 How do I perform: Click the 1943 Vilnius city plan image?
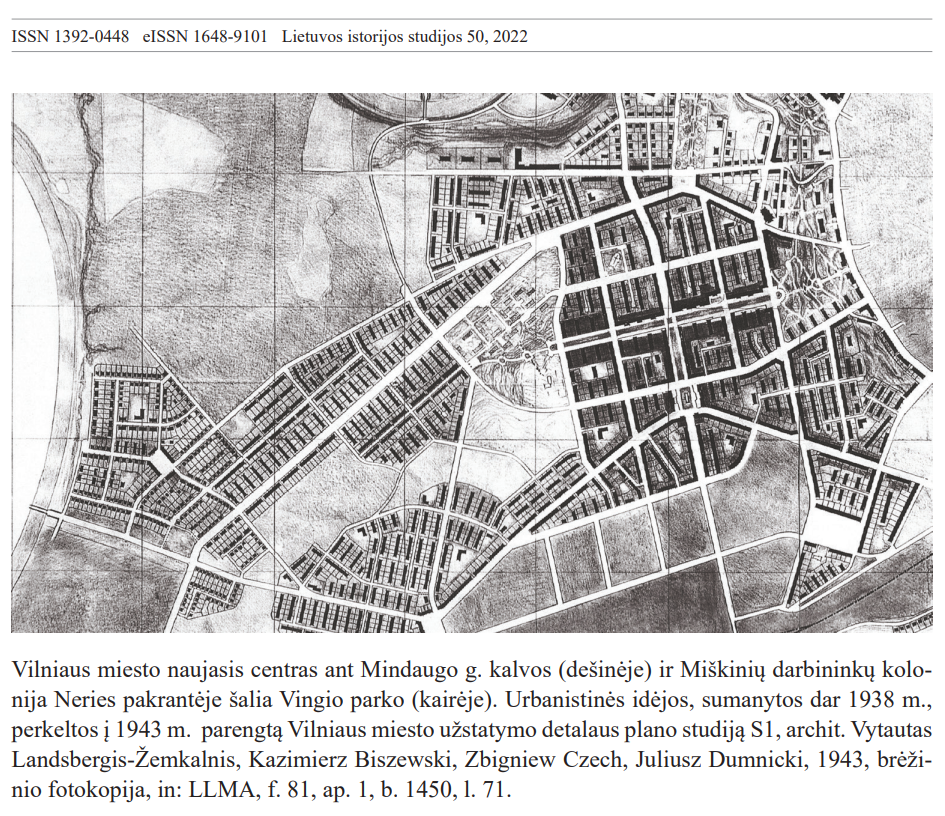[x=472, y=362]
